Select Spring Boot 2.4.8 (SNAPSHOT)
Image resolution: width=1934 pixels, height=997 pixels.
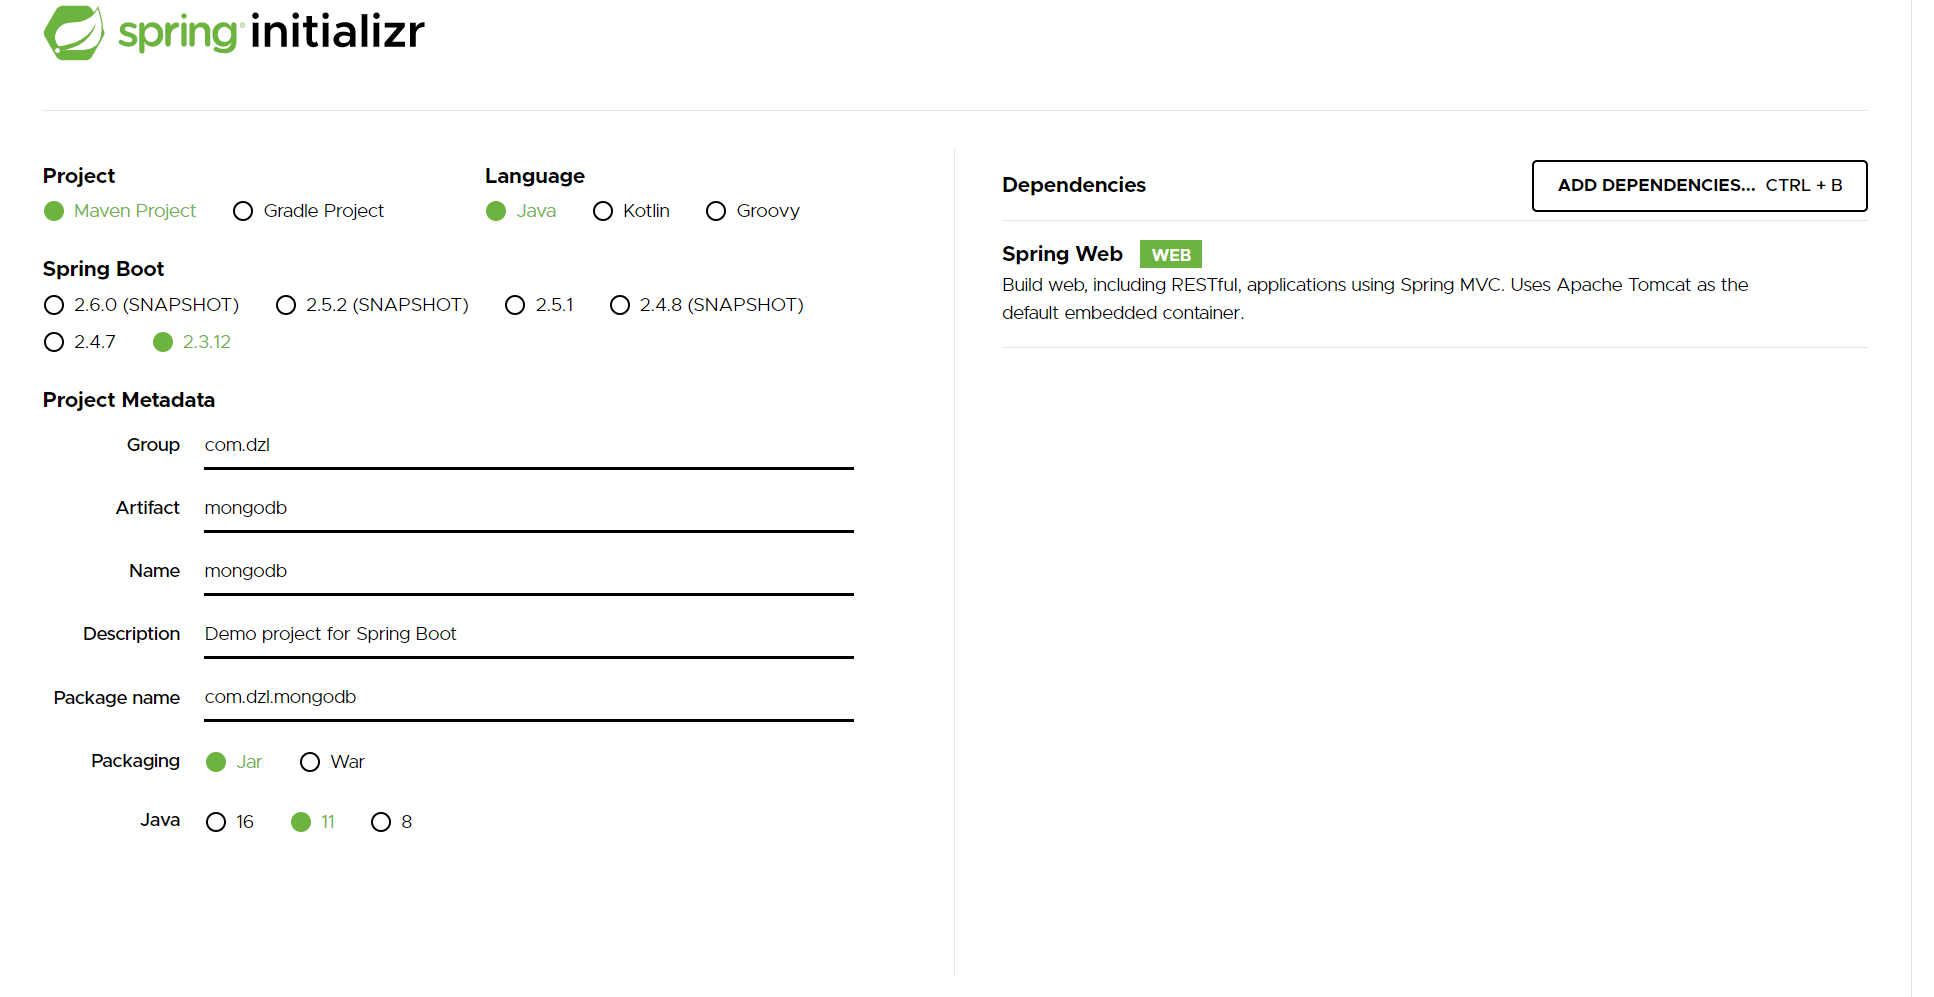click(x=707, y=305)
